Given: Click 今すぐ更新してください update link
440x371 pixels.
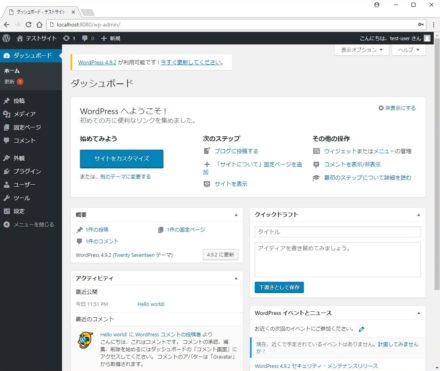Looking at the screenshot, I should (192, 62).
